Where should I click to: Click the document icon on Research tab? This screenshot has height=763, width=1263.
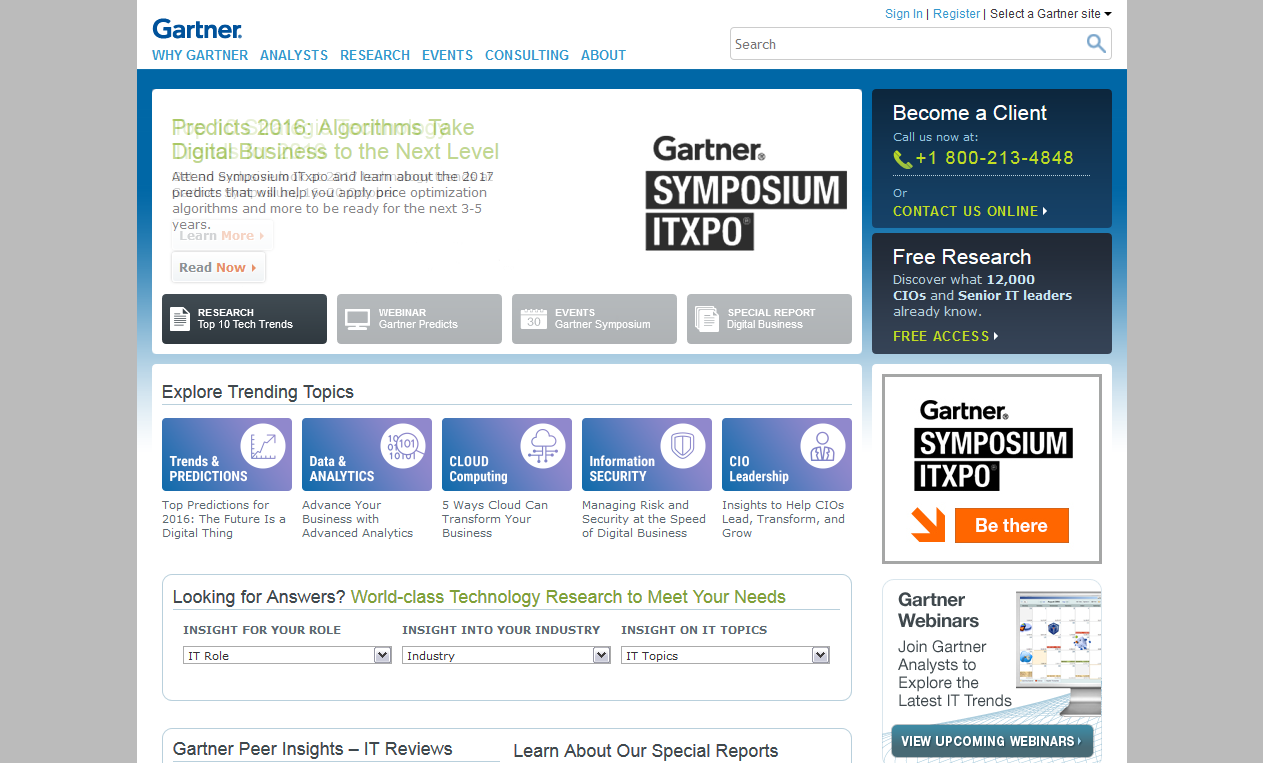180,319
